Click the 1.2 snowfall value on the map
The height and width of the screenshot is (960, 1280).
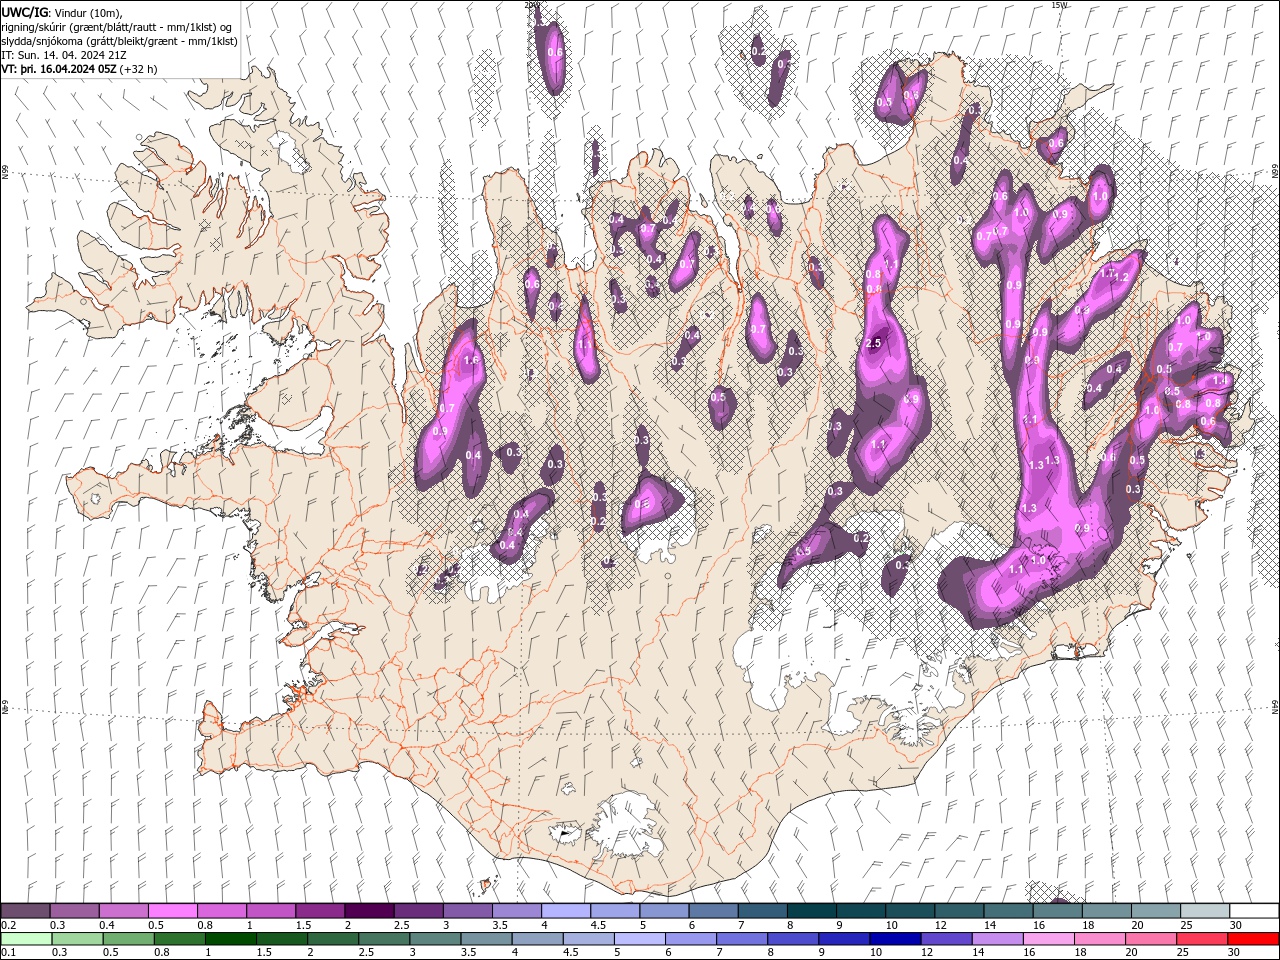coord(1120,277)
